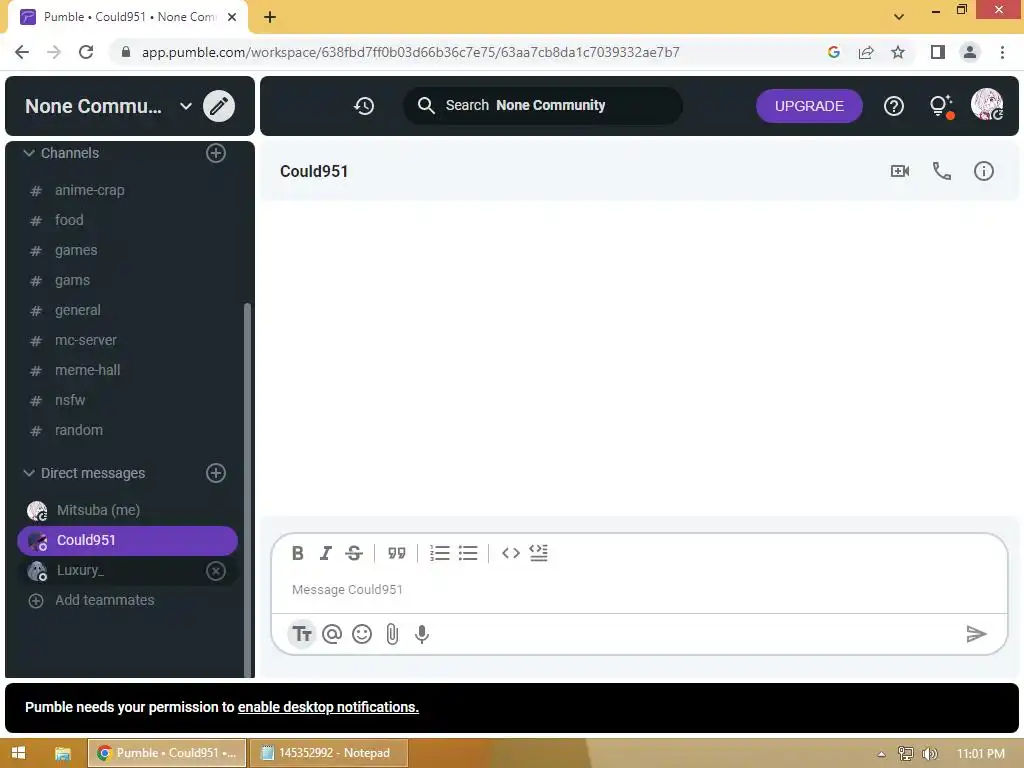Open the emoji picker
The width and height of the screenshot is (1024, 768).
362,633
